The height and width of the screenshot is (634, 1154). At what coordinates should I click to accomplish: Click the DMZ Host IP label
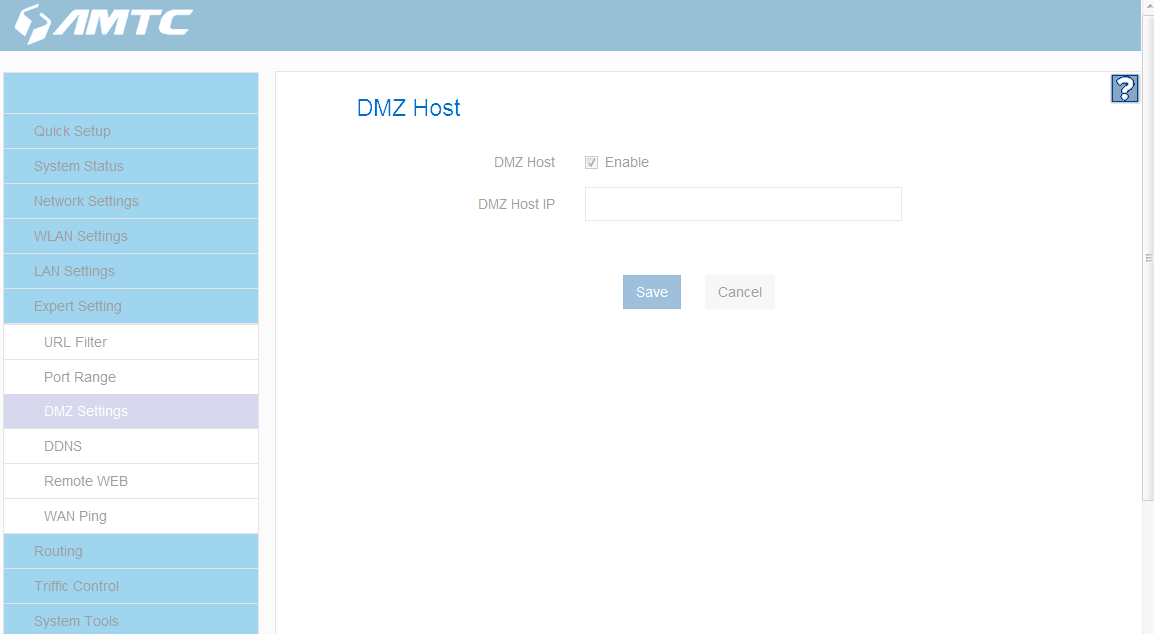517,205
